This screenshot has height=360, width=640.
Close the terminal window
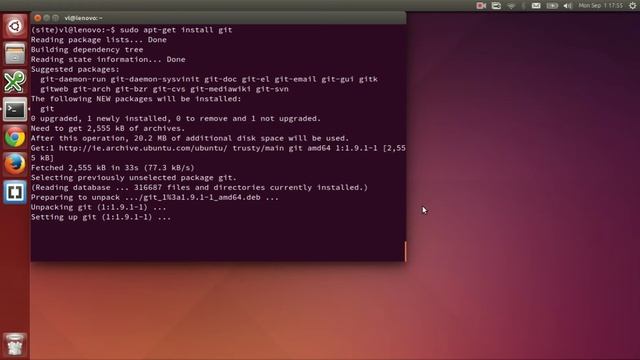click(38, 18)
